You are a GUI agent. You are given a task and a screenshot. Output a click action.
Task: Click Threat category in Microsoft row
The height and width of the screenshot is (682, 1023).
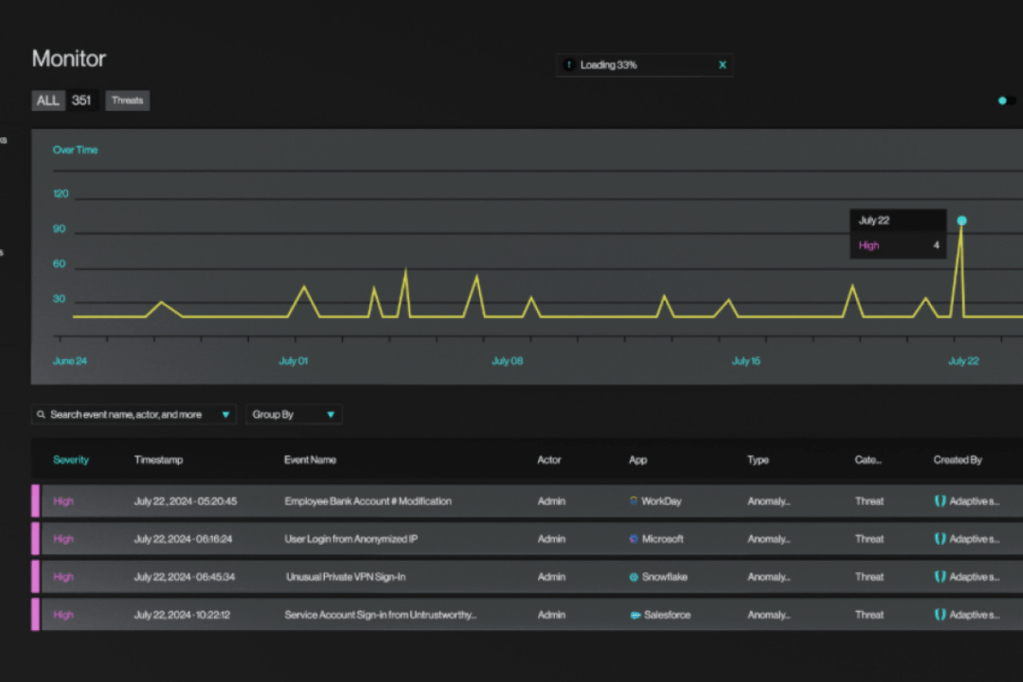coord(869,539)
